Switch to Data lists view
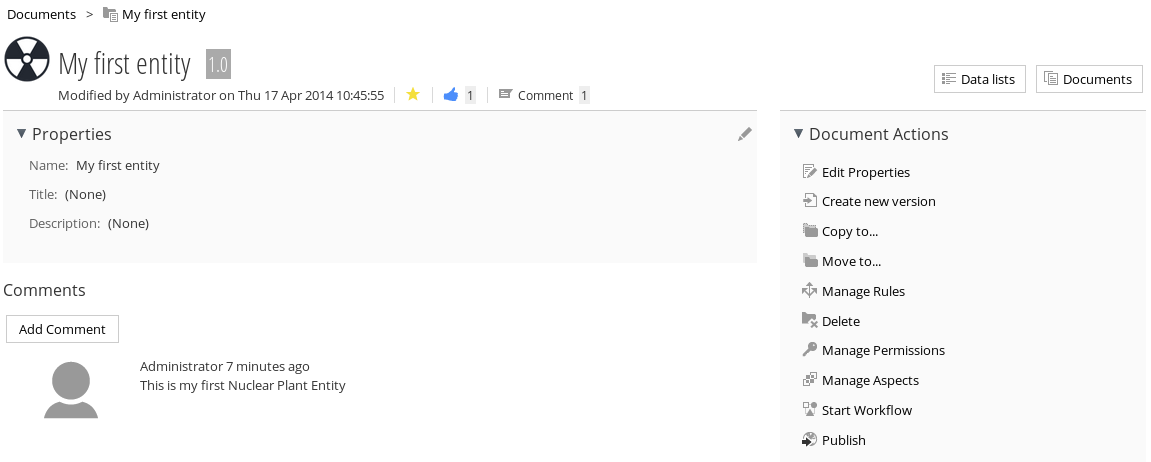The image size is (1151, 462). [979, 79]
